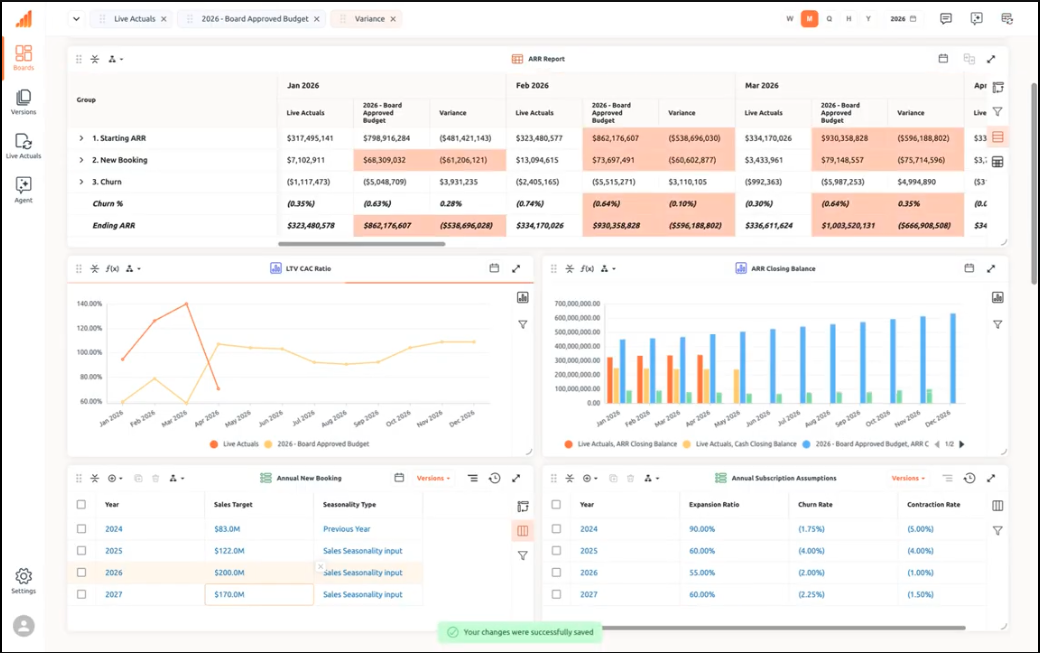Launch the Agent from the sidebar
1040x653 pixels.
click(x=23, y=189)
